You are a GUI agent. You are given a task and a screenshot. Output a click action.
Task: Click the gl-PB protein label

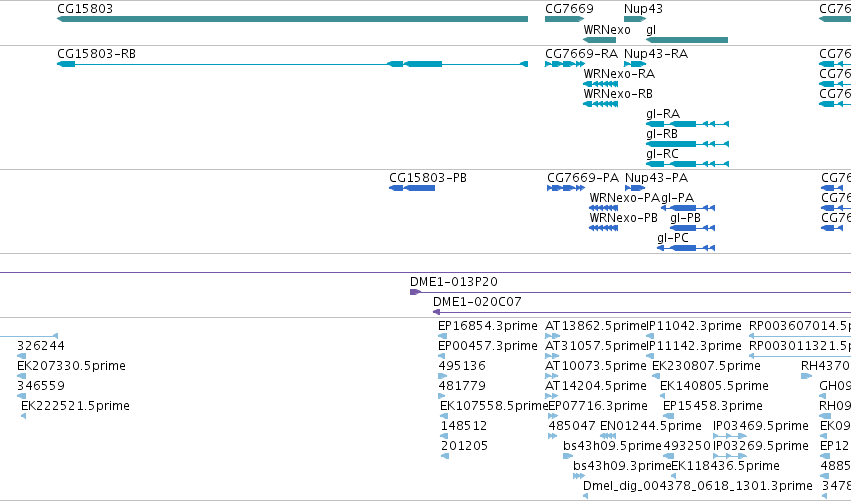[685, 218]
